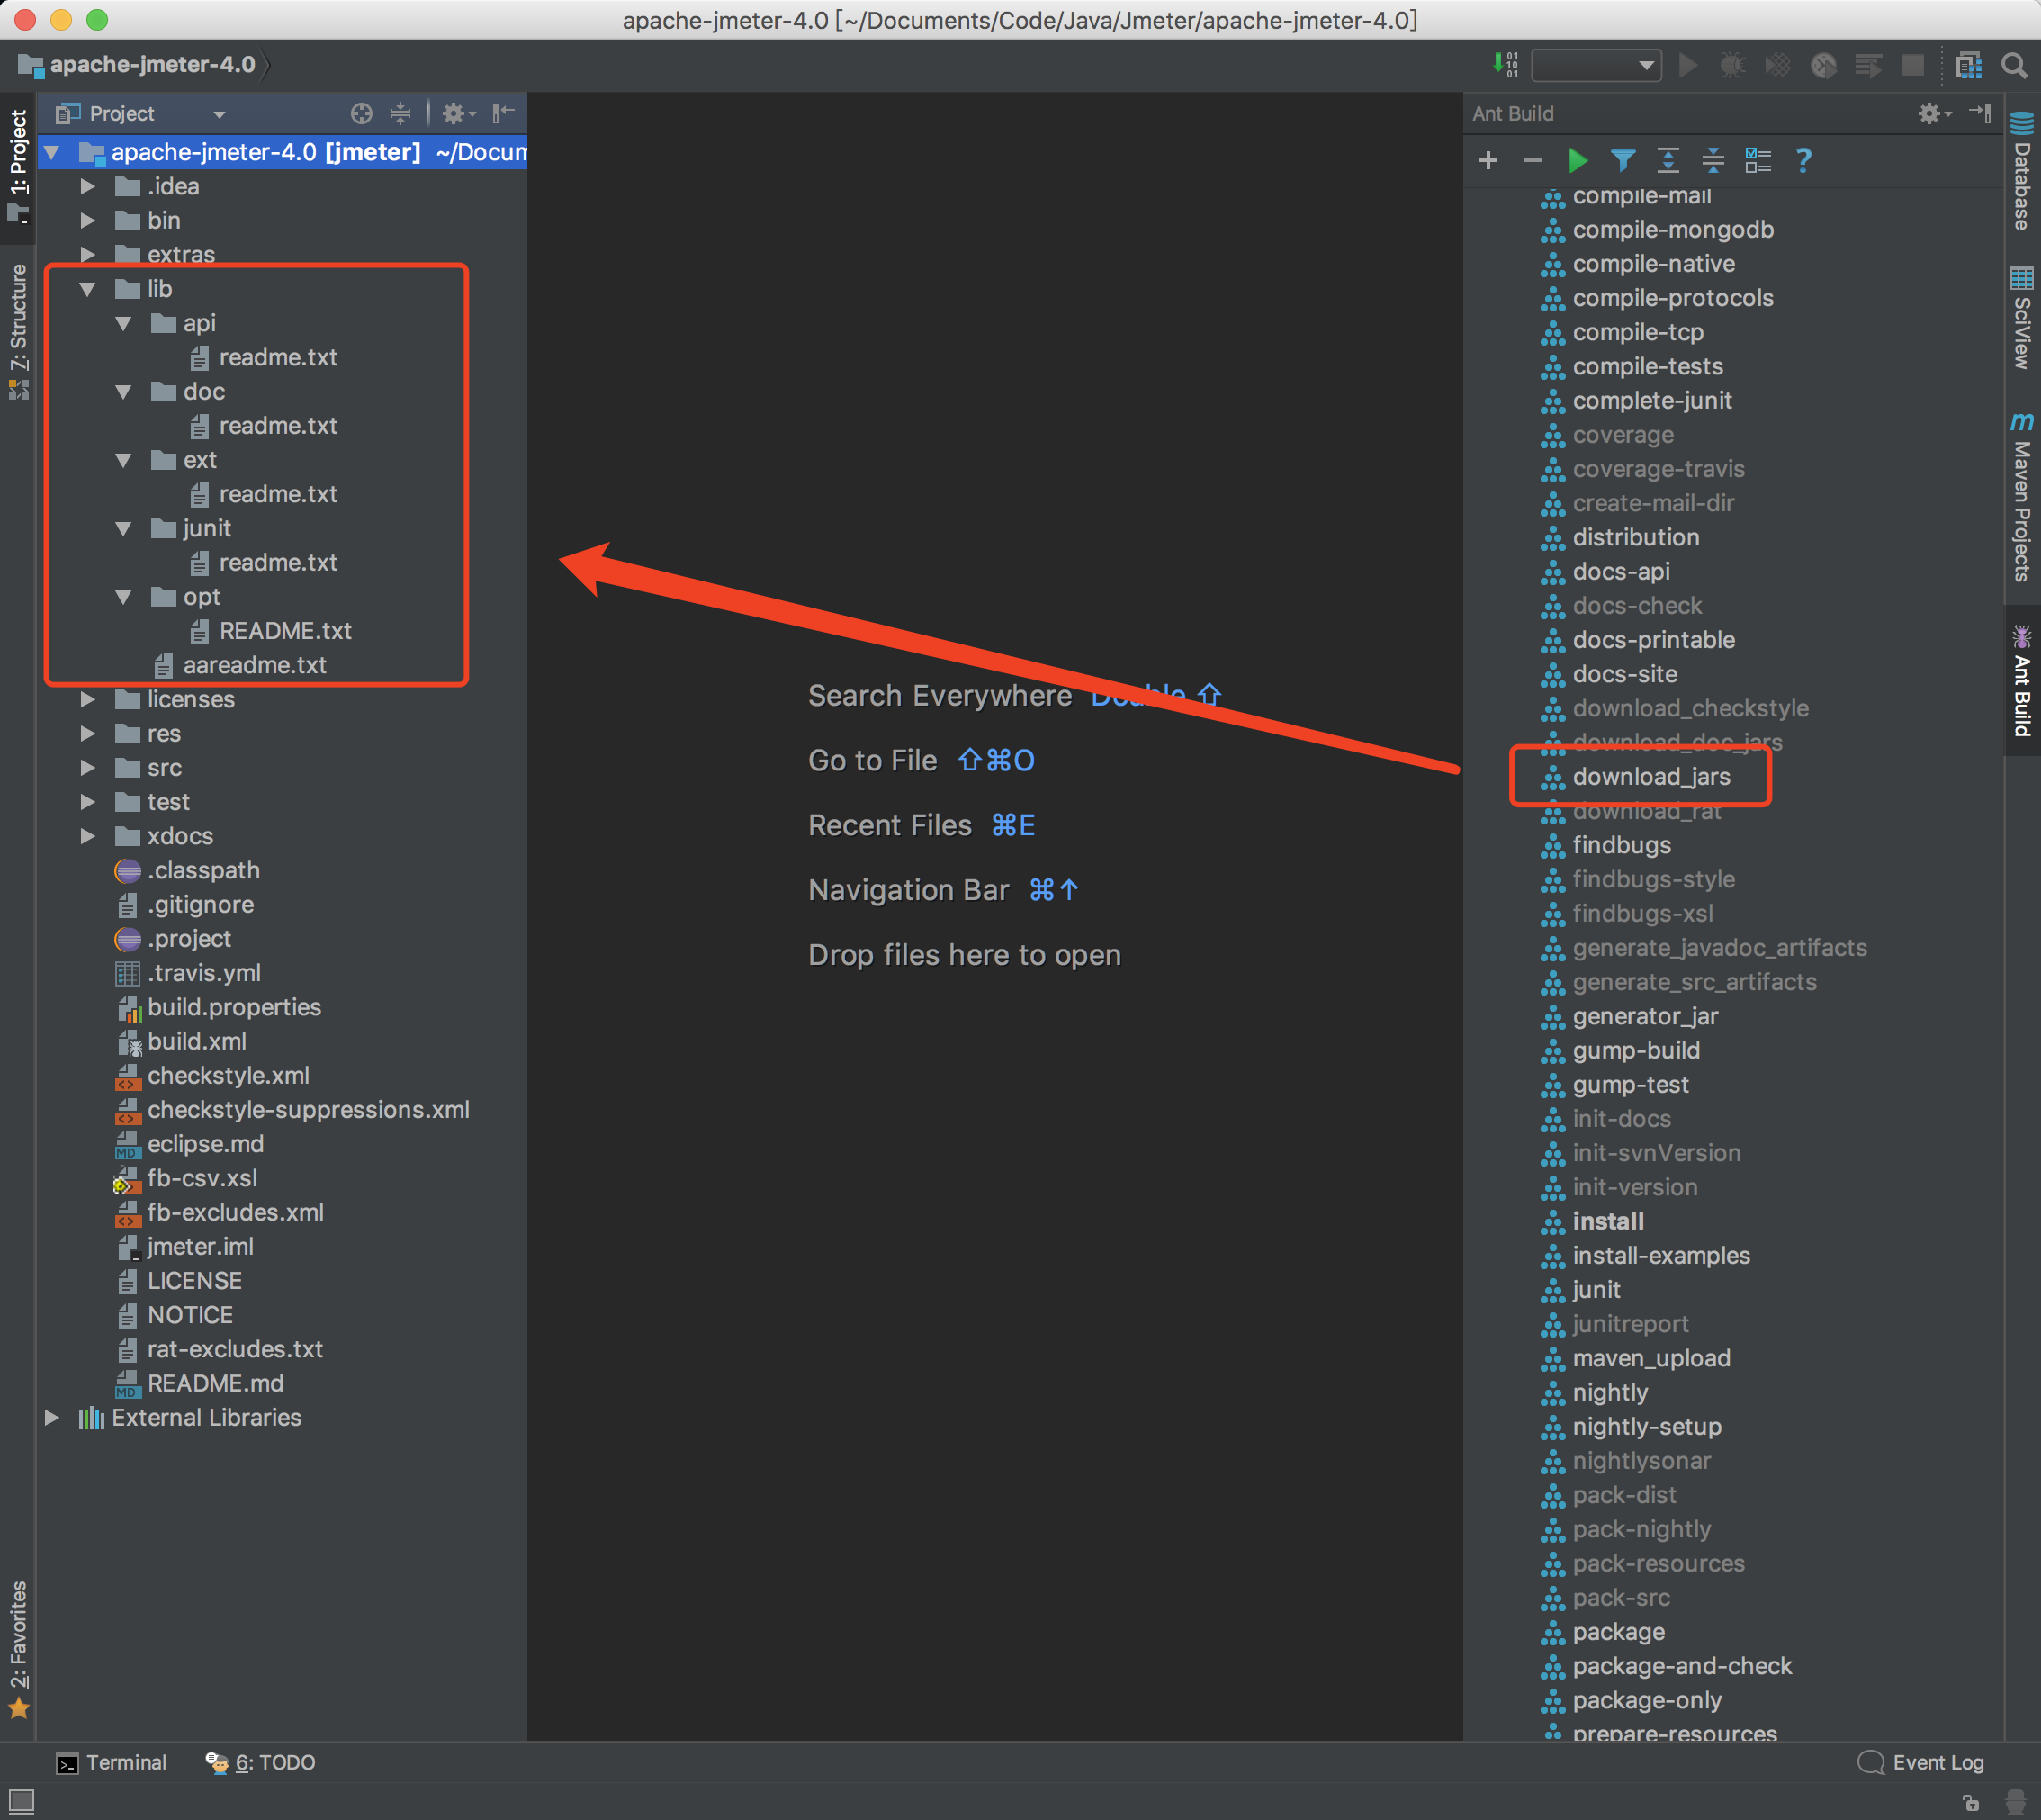Hide the Project tool window
Image resolution: width=2041 pixels, height=1820 pixels.
tap(504, 113)
